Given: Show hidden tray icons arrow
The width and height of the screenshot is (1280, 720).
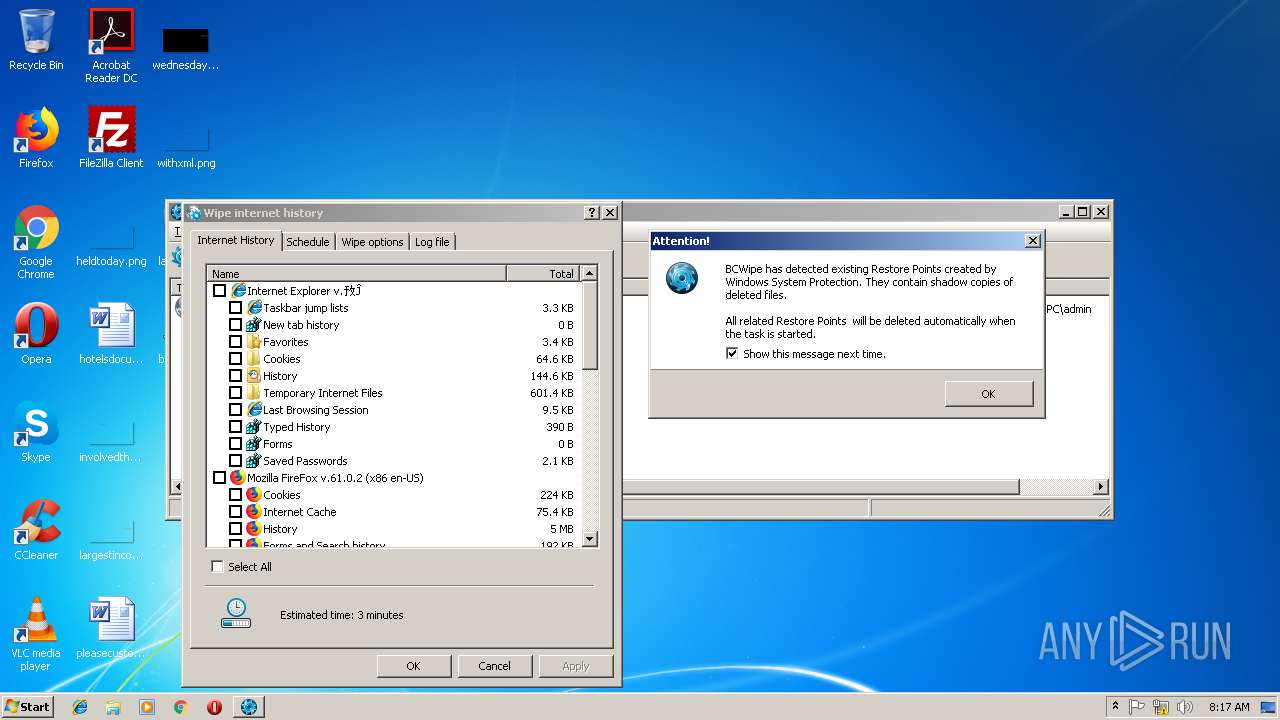Looking at the screenshot, I should point(1115,706).
